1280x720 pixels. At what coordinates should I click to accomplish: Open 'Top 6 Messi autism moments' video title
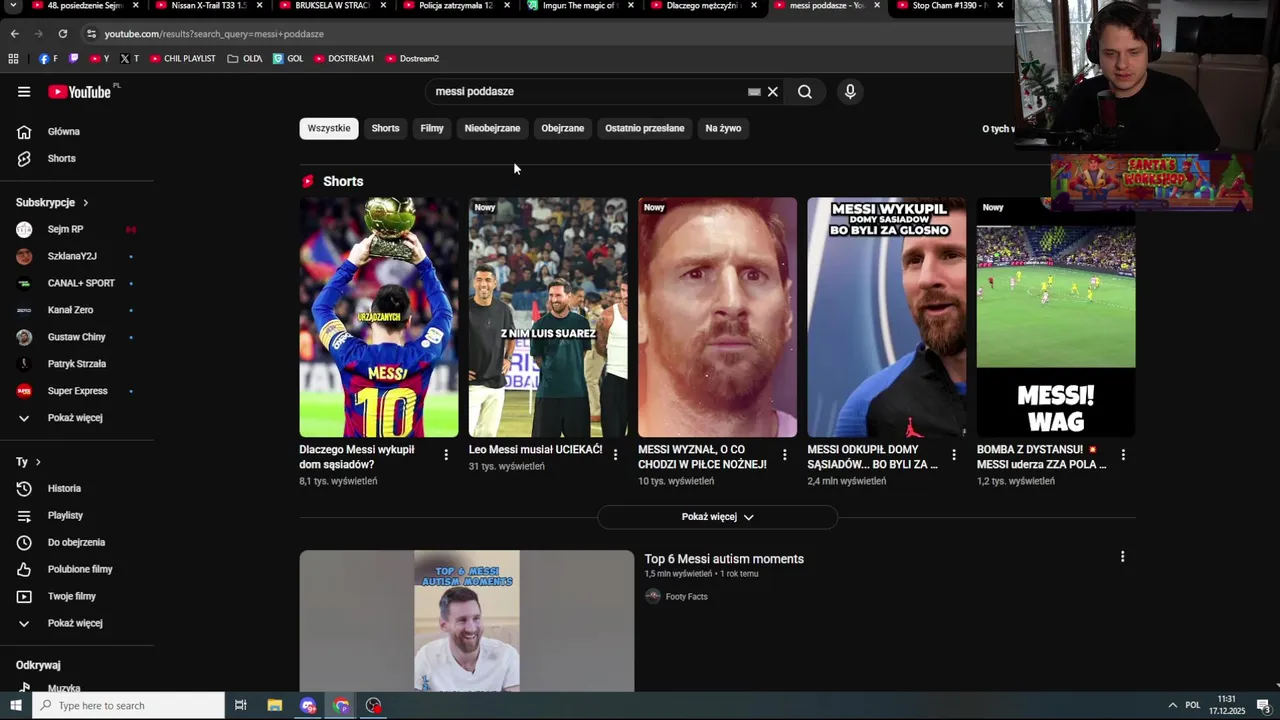tap(724, 559)
